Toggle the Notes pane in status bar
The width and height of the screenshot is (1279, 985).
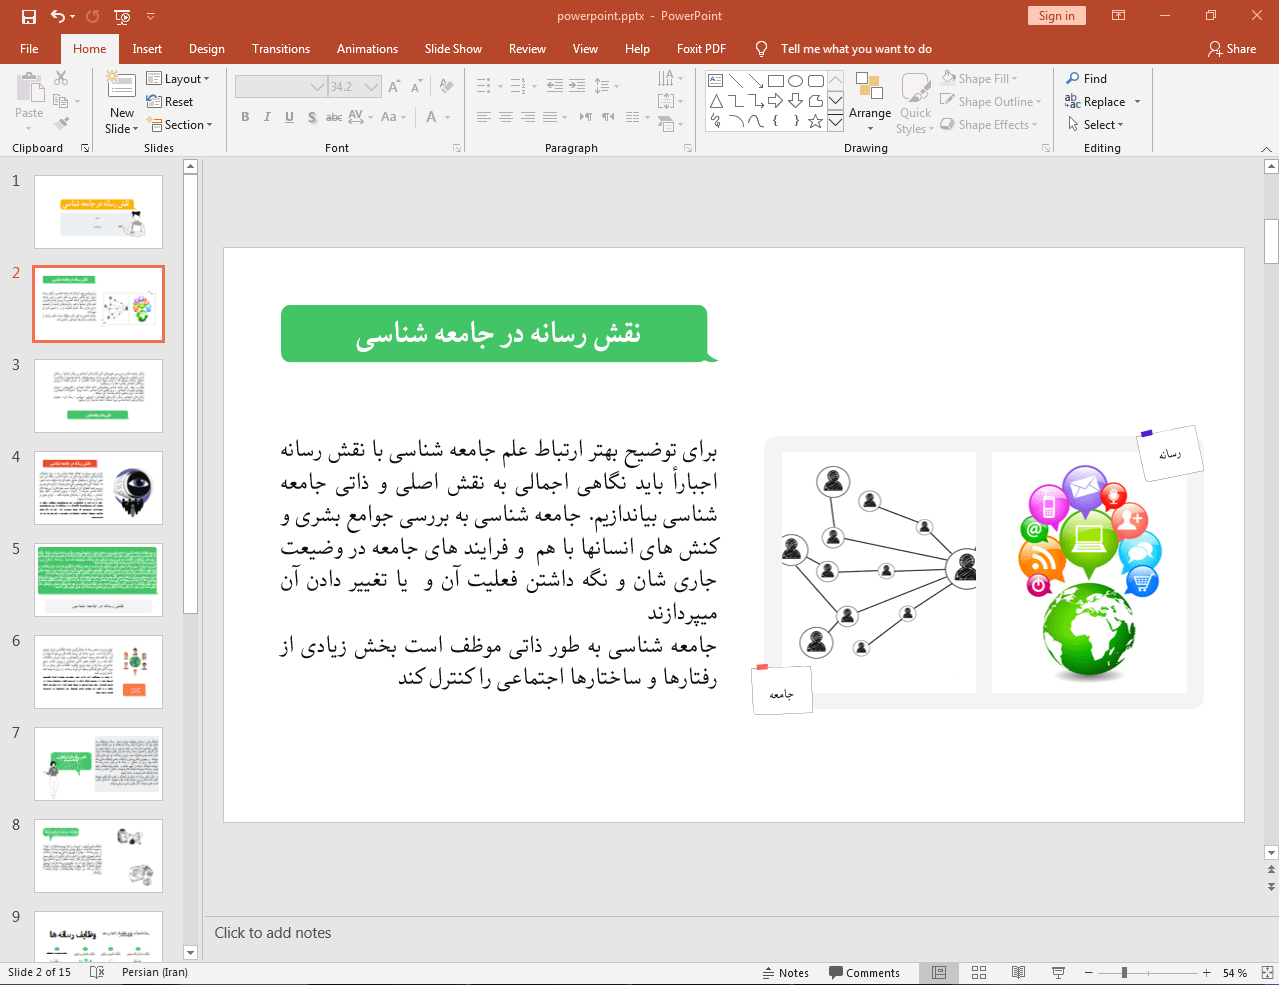point(786,973)
